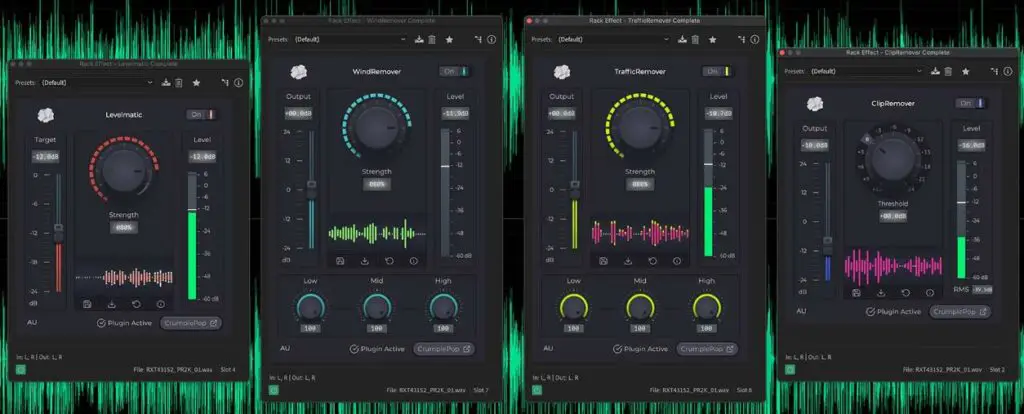Toggle power button in Levelmatic window footer
The height and width of the screenshot is (414, 1024).
tap(21, 370)
